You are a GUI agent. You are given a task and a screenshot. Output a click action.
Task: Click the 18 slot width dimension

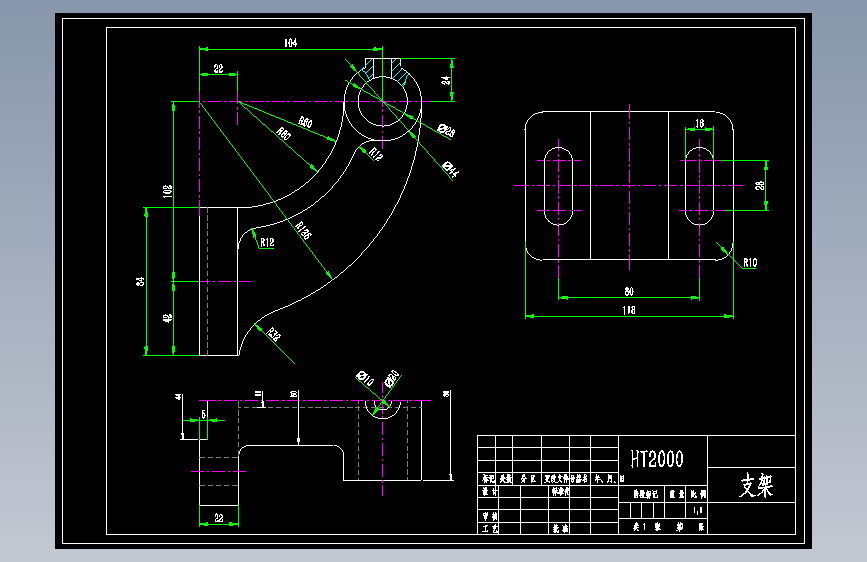click(699, 123)
